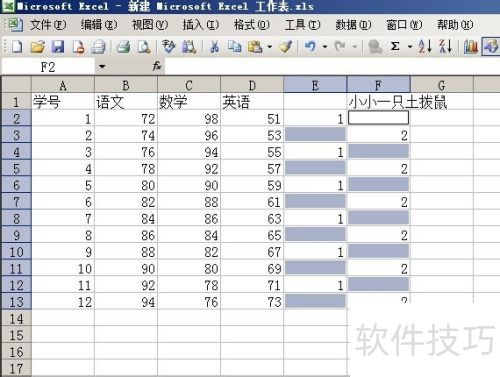500x377 pixels.
Task: Open Print Preview icon
Action: 144,47
